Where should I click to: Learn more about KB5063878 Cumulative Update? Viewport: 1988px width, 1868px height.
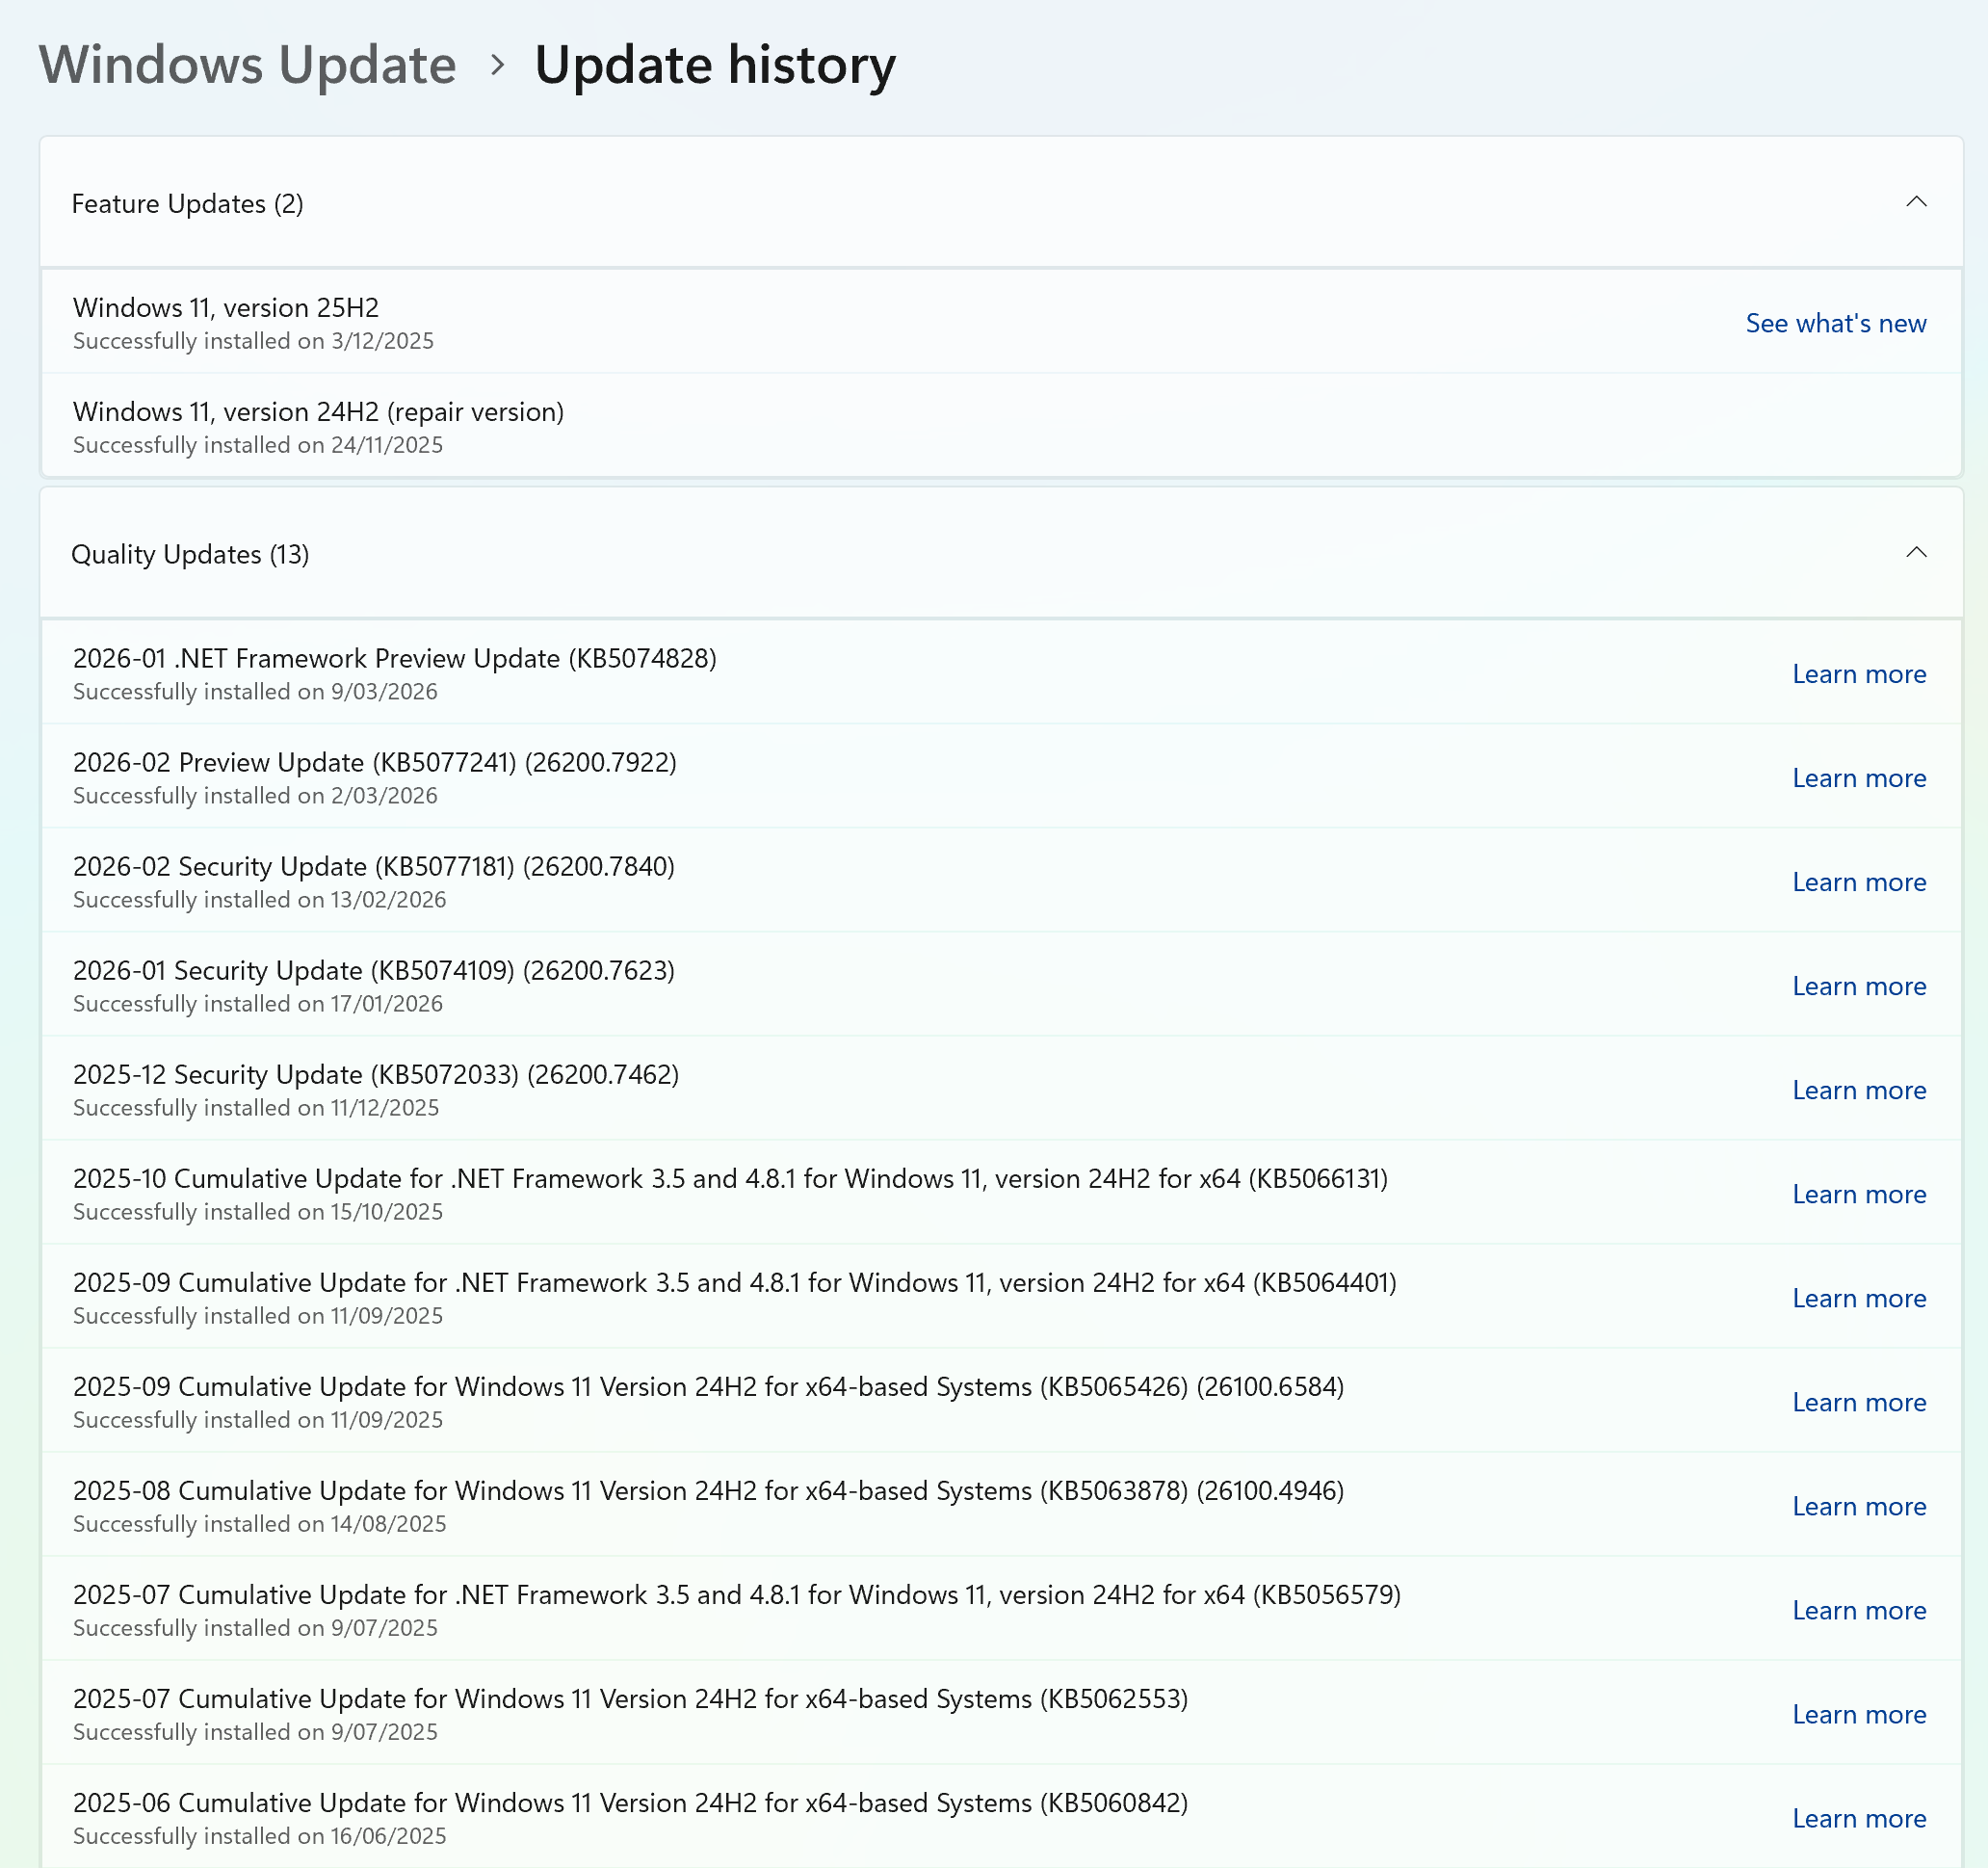click(x=1858, y=1506)
